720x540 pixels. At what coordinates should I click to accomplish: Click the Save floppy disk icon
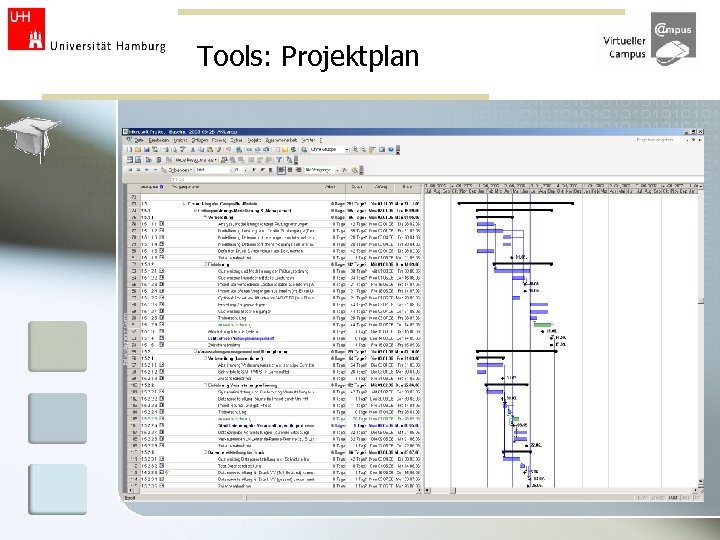click(147, 149)
